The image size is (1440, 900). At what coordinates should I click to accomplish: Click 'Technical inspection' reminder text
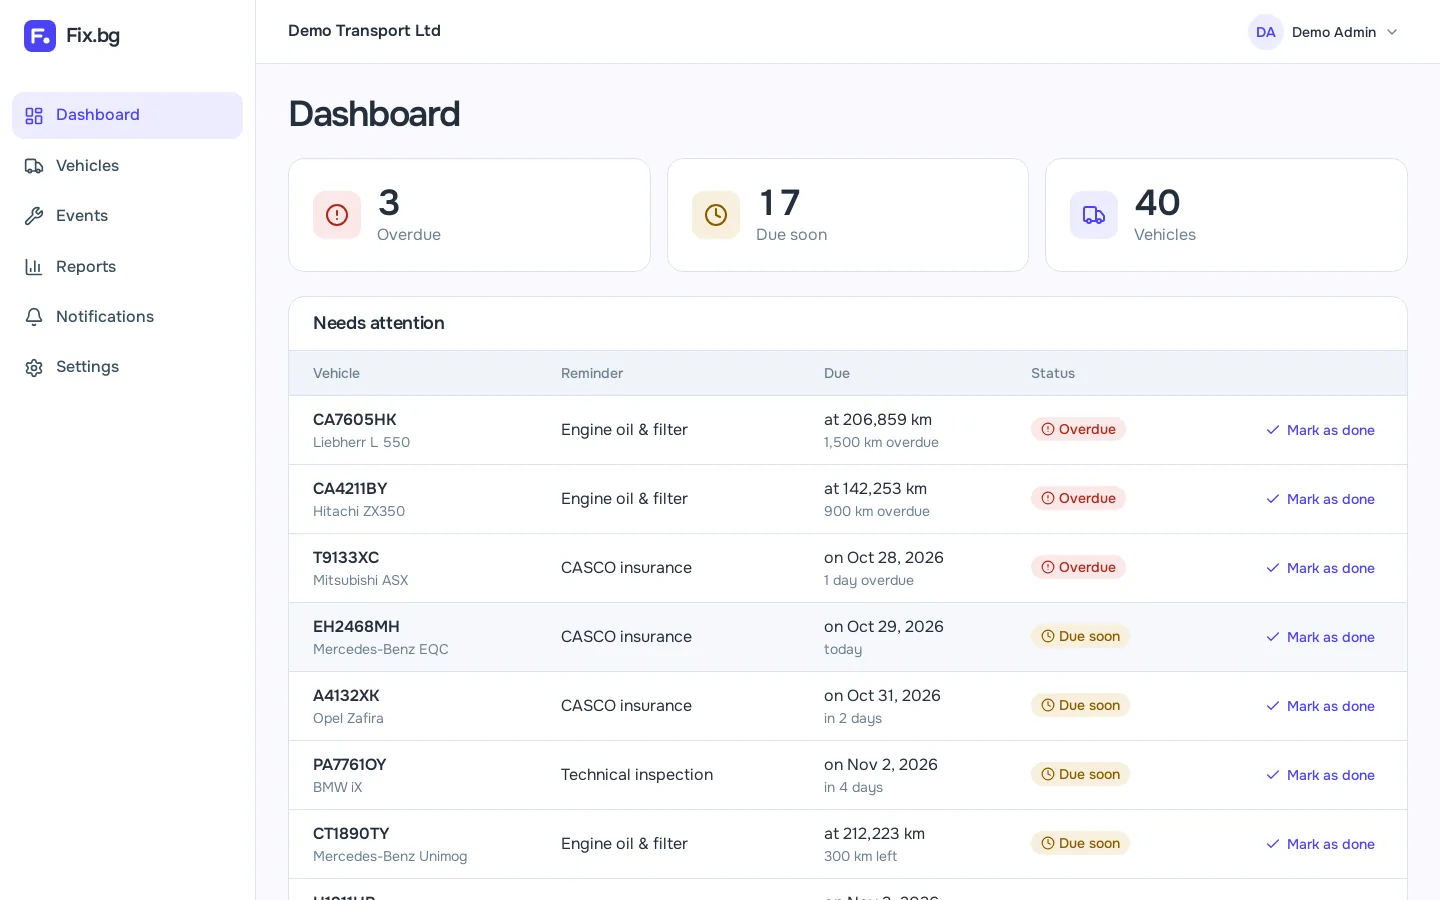coord(637,775)
